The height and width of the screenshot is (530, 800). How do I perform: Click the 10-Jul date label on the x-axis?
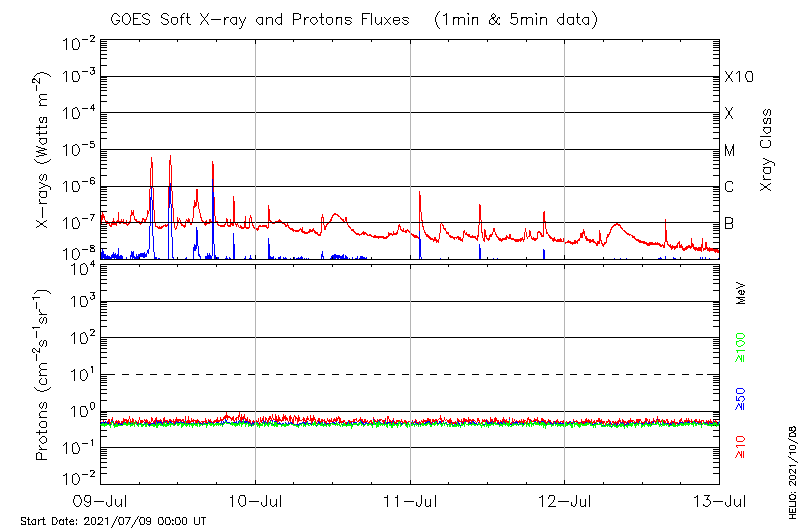tap(255, 502)
